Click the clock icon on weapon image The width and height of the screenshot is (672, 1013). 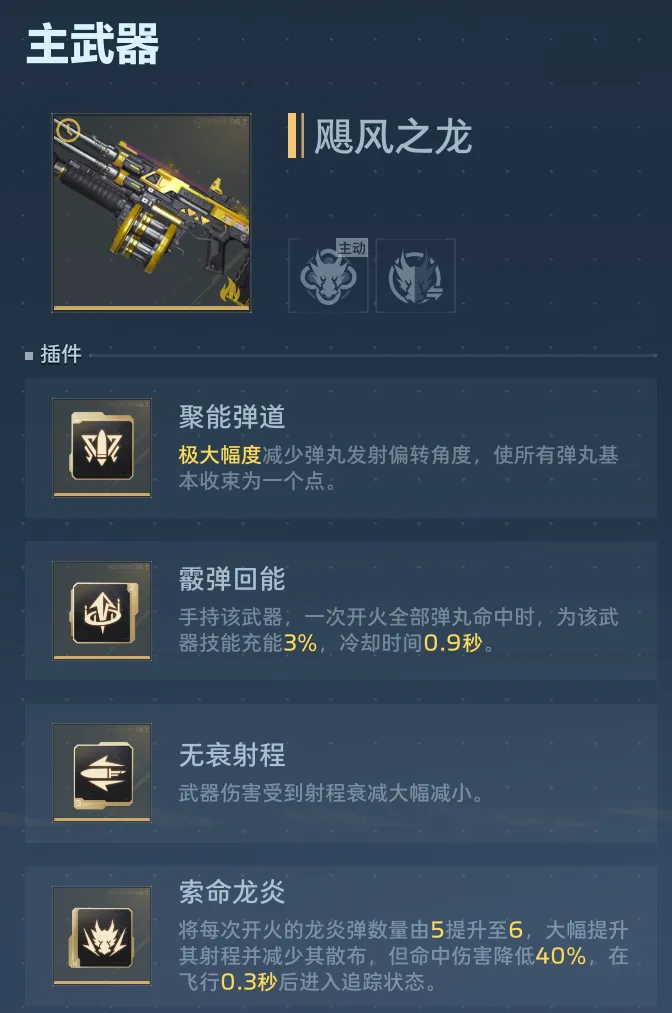68,130
